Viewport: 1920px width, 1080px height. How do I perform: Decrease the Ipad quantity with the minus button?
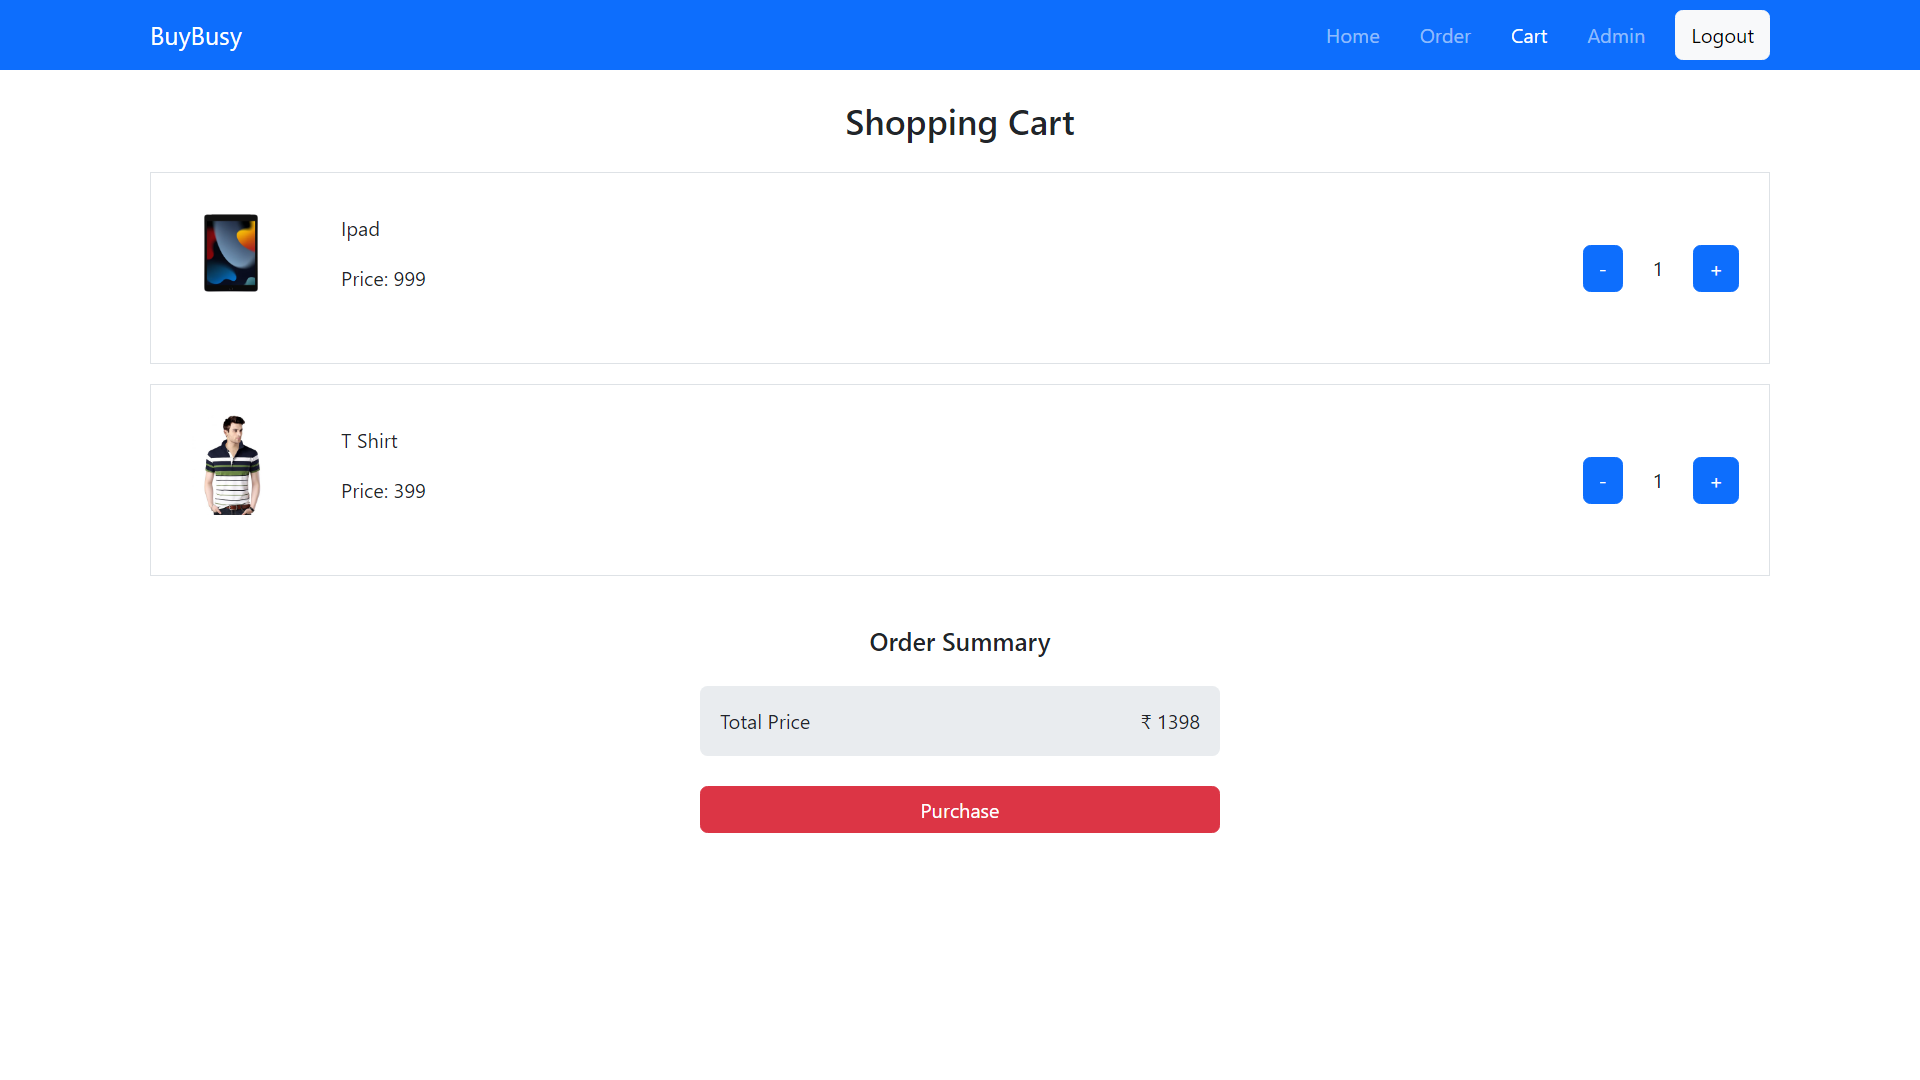[1603, 268]
